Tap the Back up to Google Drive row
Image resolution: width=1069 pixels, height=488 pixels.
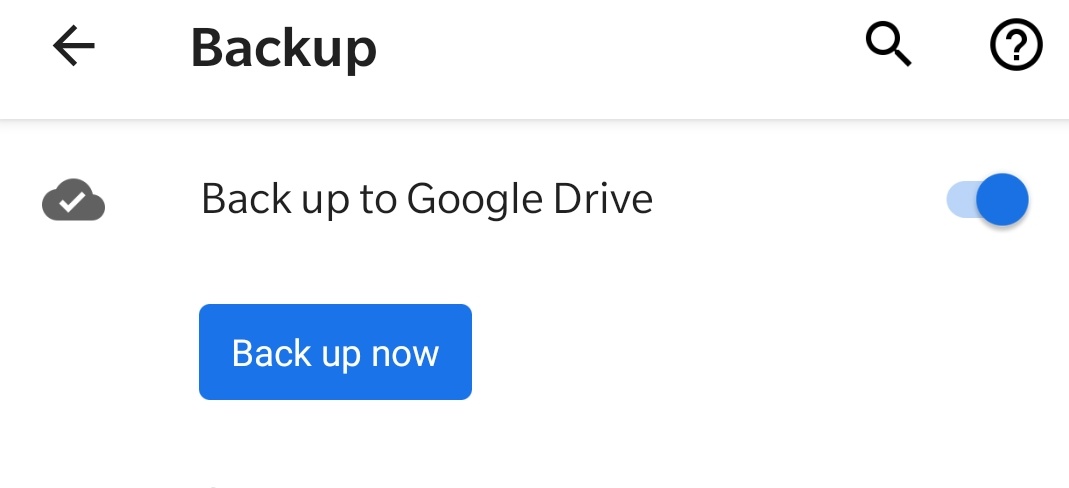(534, 200)
